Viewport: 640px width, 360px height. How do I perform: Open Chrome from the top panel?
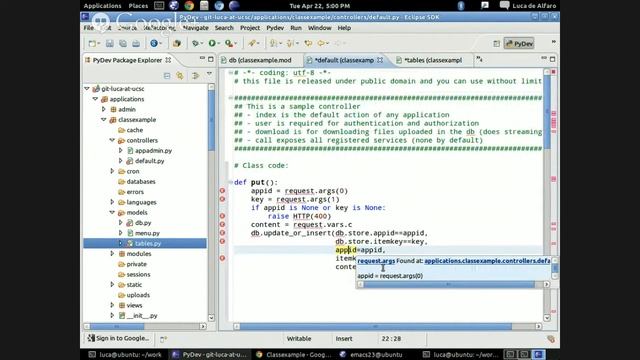pos(189,5)
